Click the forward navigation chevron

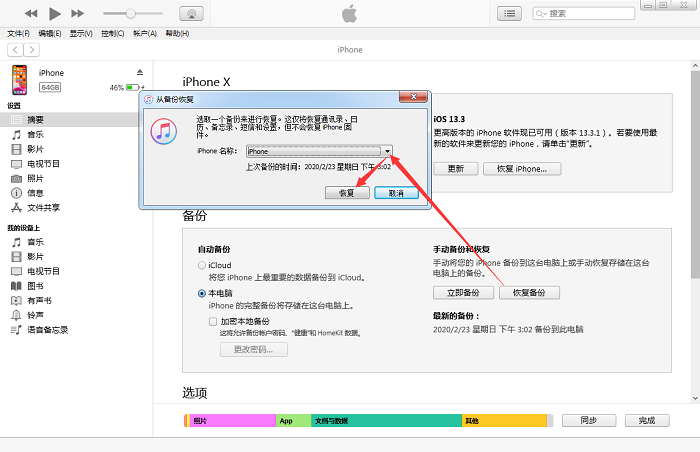tap(32, 50)
